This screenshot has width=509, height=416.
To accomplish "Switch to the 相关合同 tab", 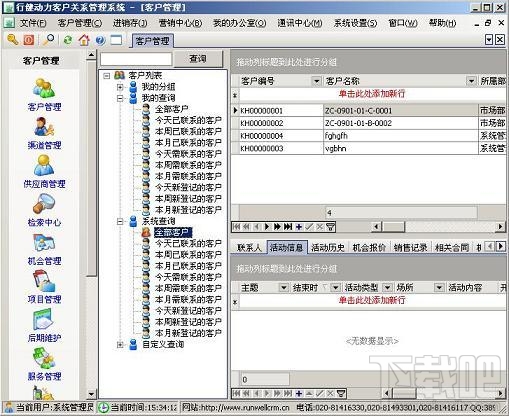I will (x=452, y=247).
